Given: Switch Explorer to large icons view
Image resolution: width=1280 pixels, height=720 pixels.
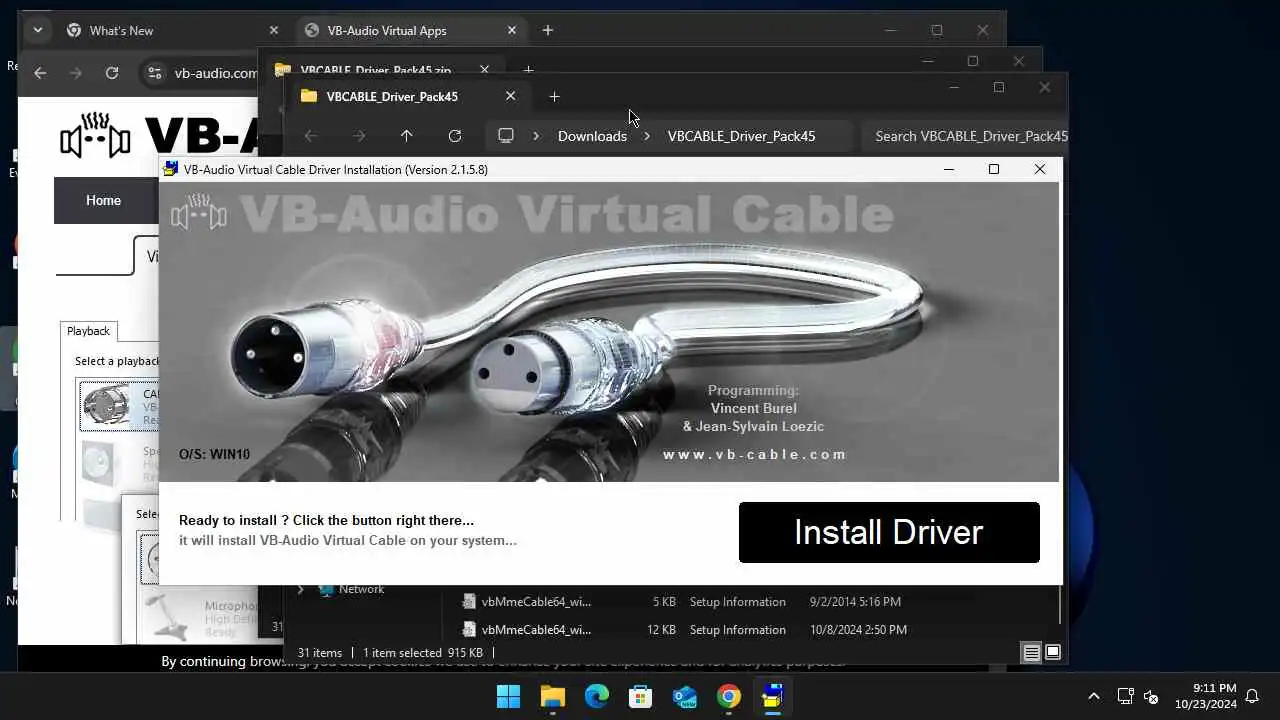Looking at the screenshot, I should (x=1053, y=653).
